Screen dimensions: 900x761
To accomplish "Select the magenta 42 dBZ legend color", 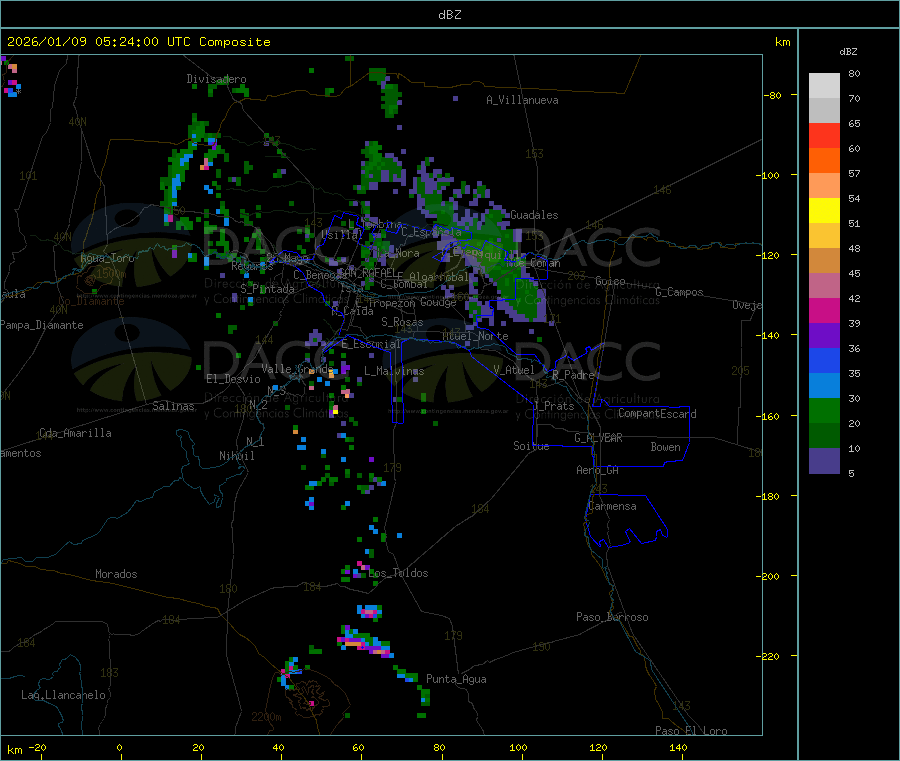I will [824, 310].
